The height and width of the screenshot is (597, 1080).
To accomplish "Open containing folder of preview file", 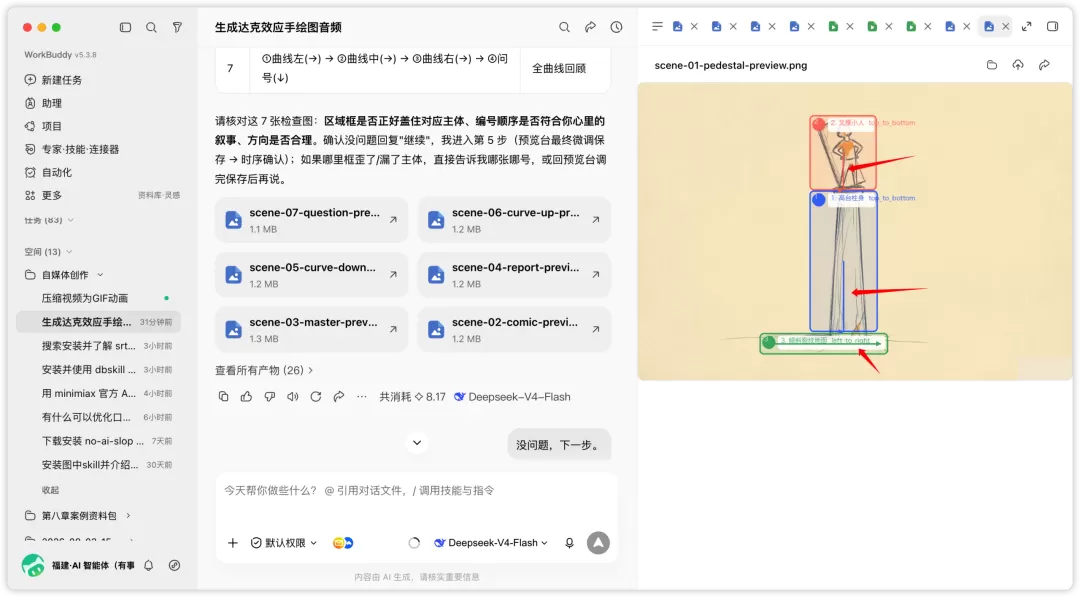I will click(992, 65).
